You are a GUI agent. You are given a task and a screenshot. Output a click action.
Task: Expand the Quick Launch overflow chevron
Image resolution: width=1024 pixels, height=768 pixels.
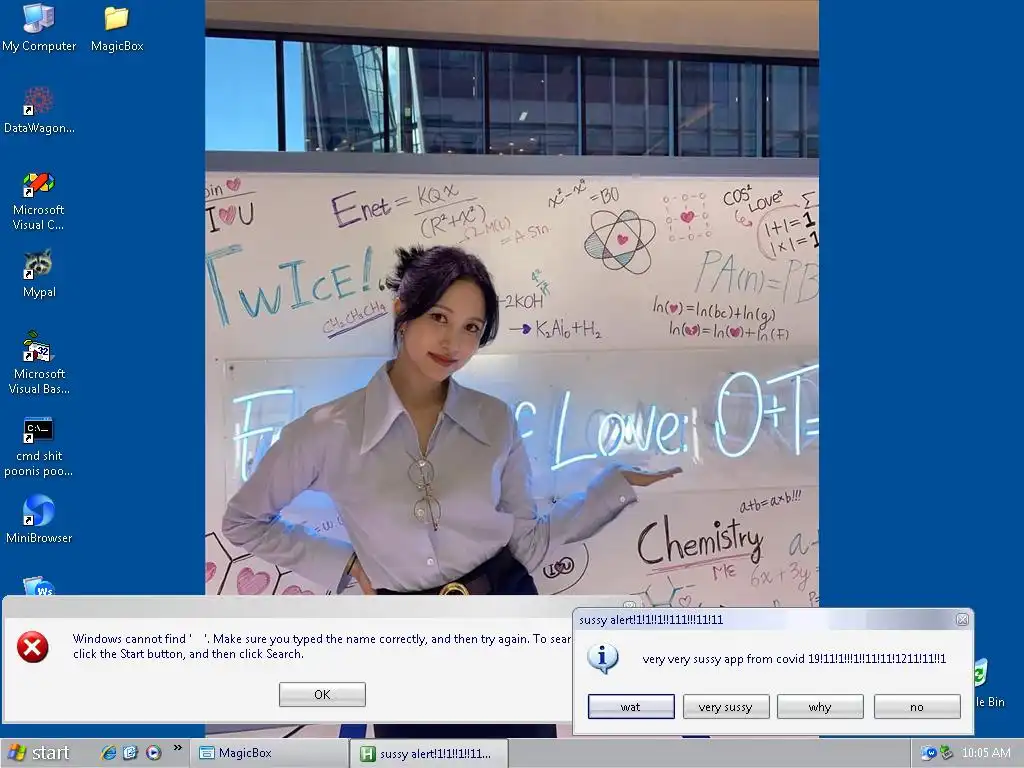(177, 748)
